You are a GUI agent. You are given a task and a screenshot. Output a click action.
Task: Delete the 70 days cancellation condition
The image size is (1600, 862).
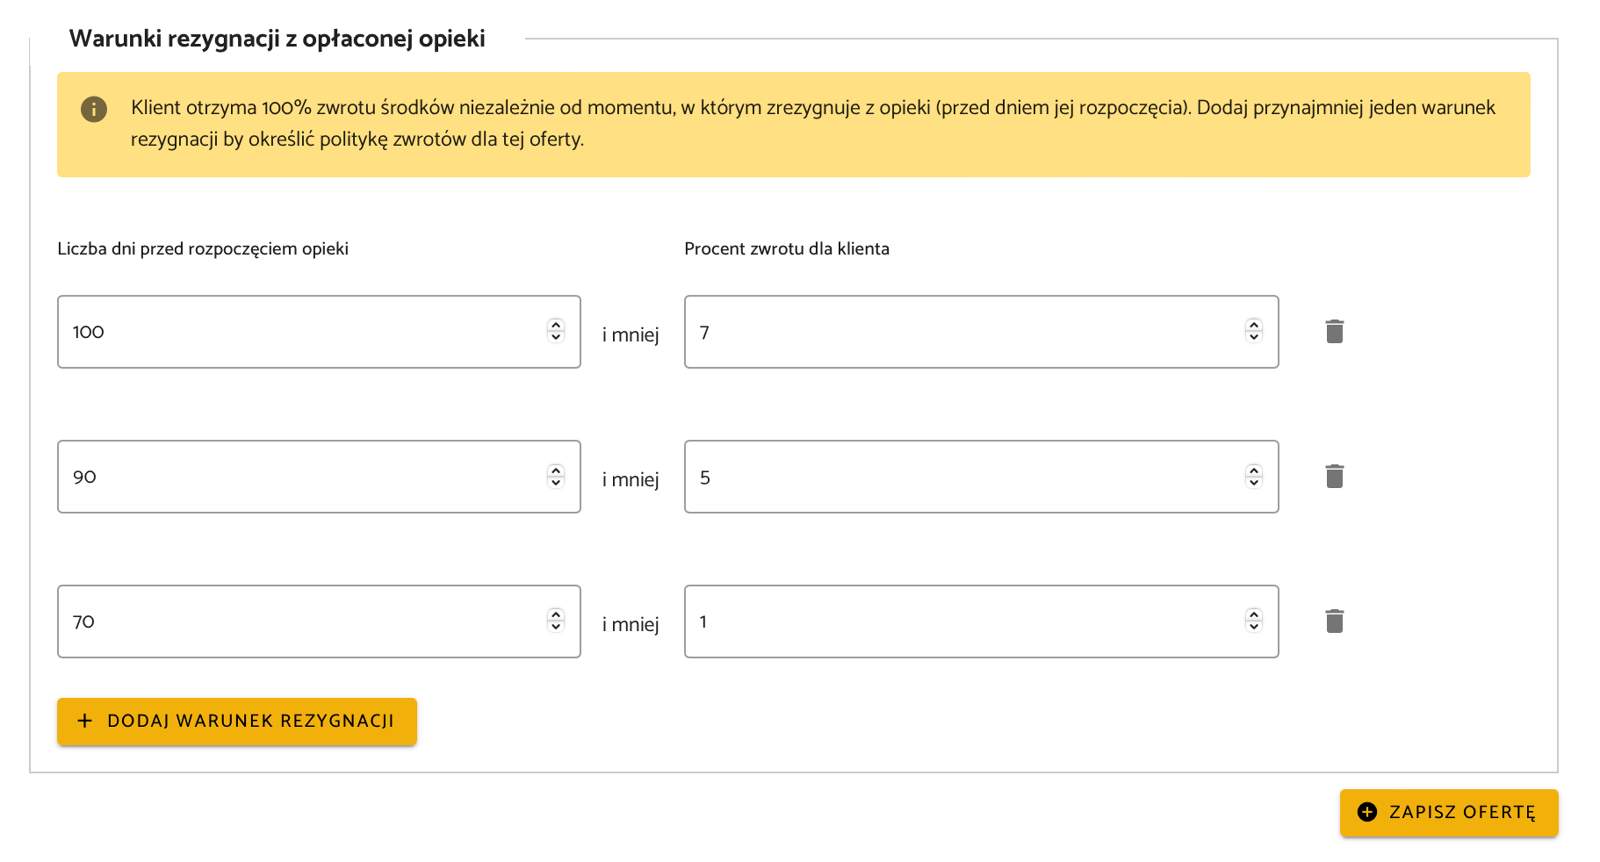(x=1334, y=621)
